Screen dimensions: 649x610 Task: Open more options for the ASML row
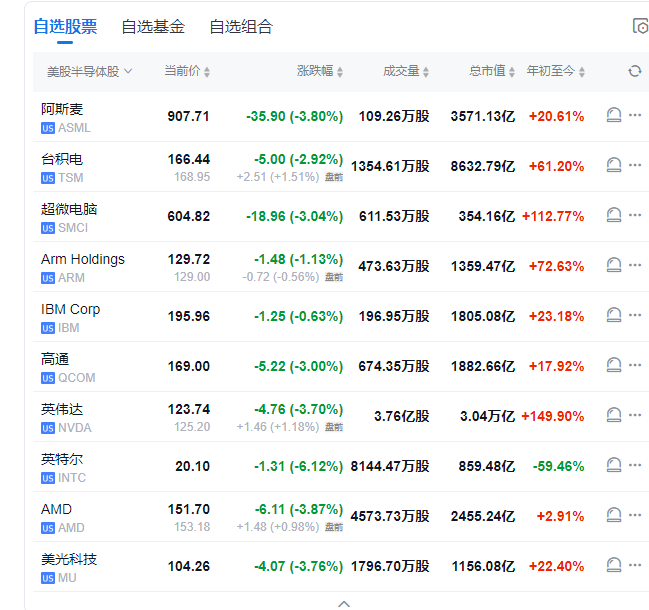(635, 115)
